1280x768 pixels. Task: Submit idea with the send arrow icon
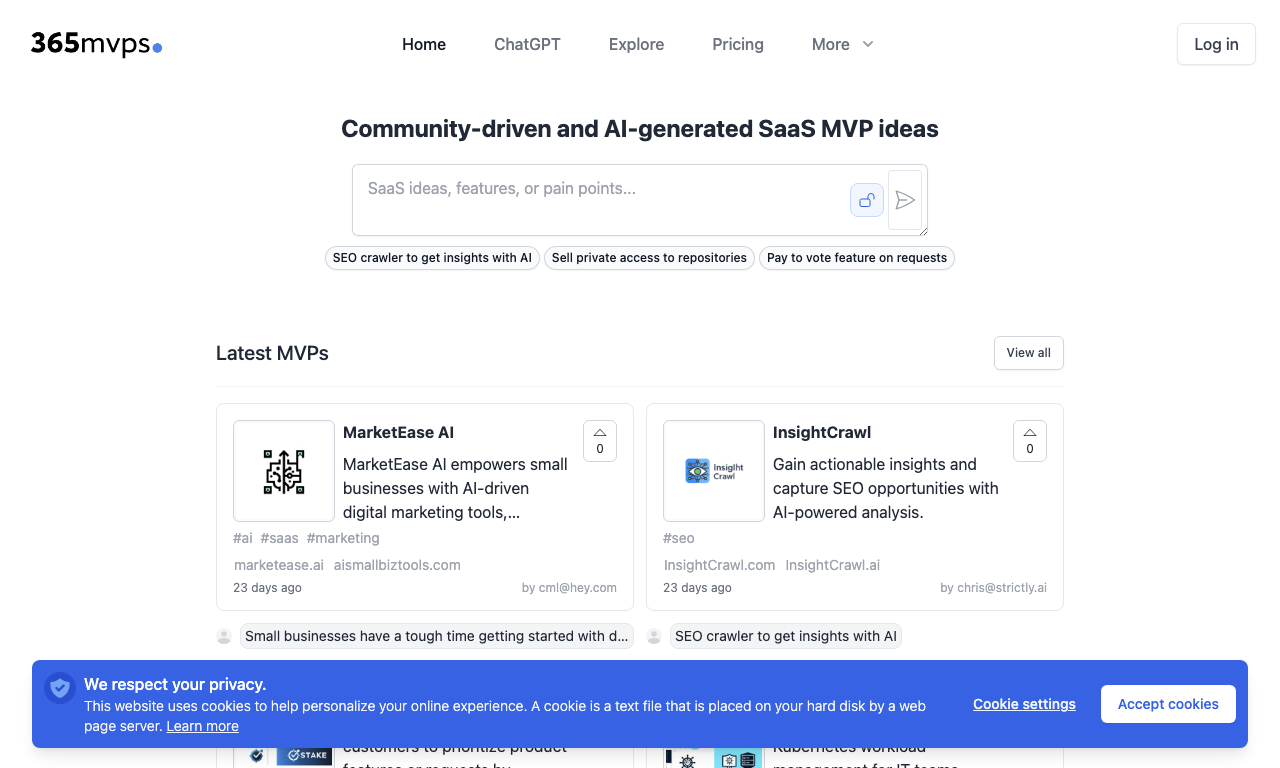point(905,200)
